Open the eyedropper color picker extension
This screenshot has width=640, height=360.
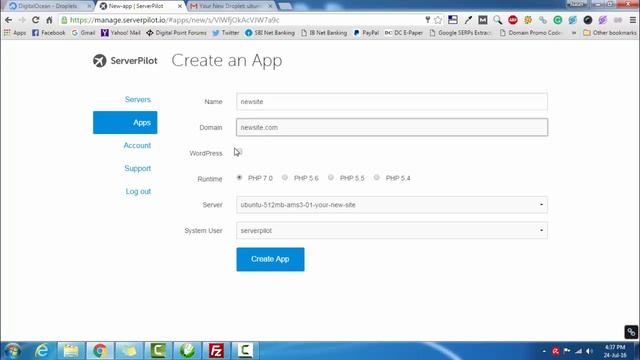[x=468, y=20]
